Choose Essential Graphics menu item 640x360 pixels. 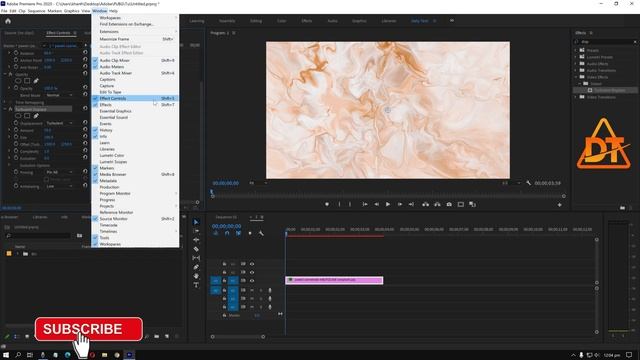coord(135,111)
